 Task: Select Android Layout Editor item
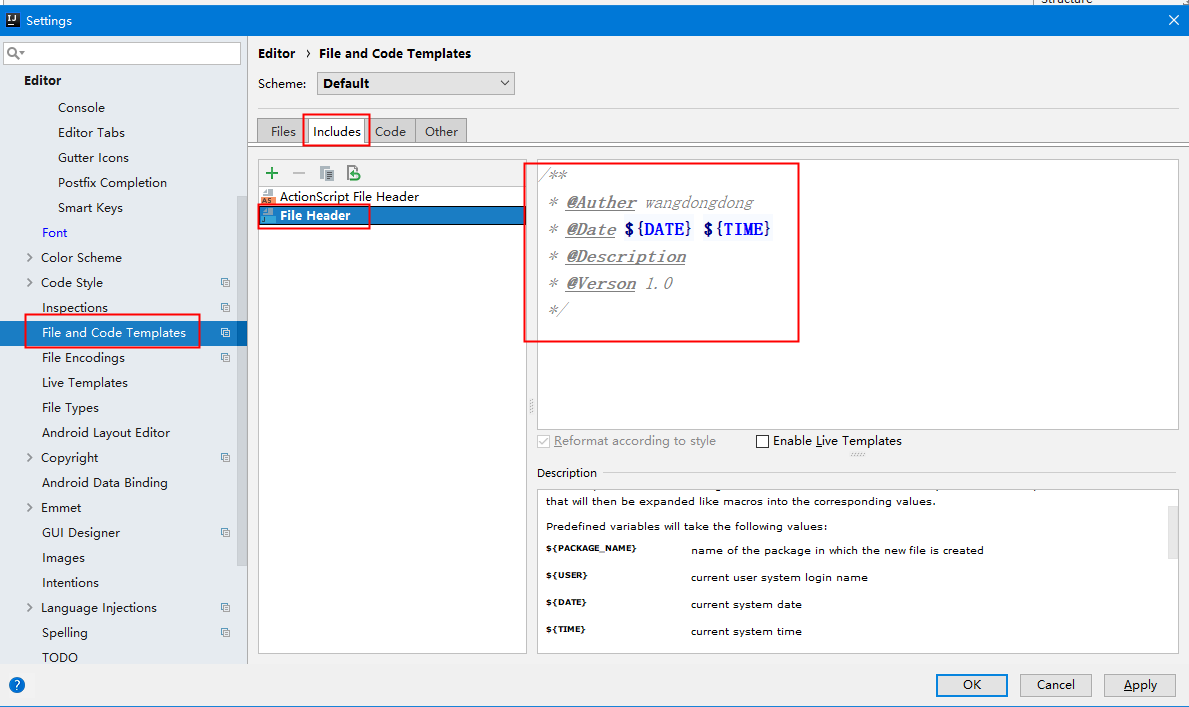[106, 432]
